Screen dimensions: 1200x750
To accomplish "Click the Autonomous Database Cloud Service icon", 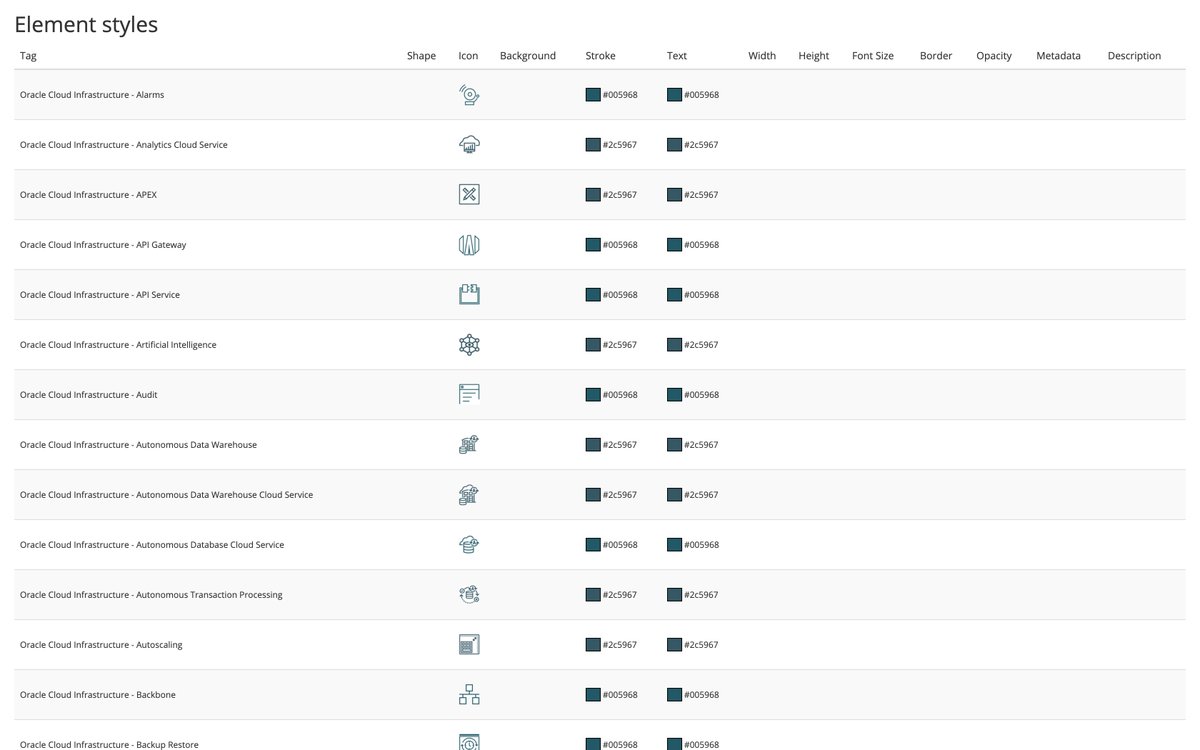I will [469, 545].
